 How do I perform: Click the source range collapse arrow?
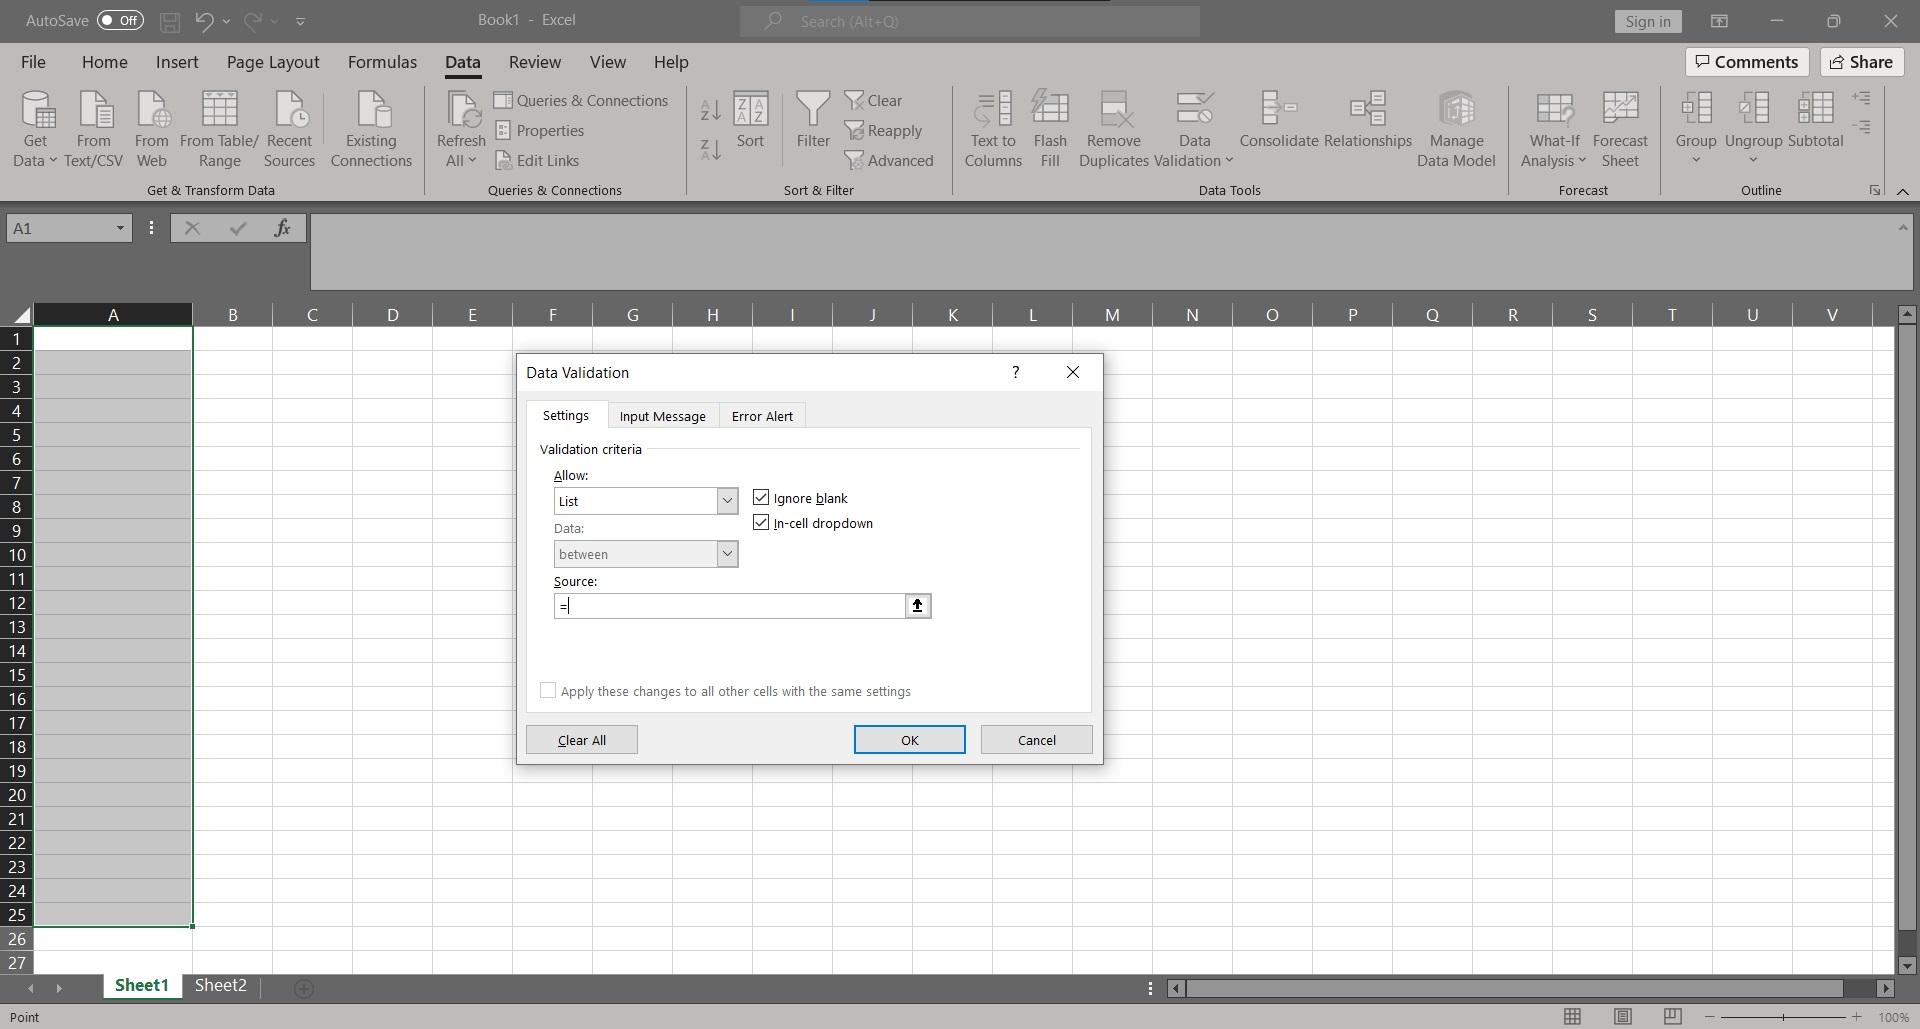click(x=917, y=606)
